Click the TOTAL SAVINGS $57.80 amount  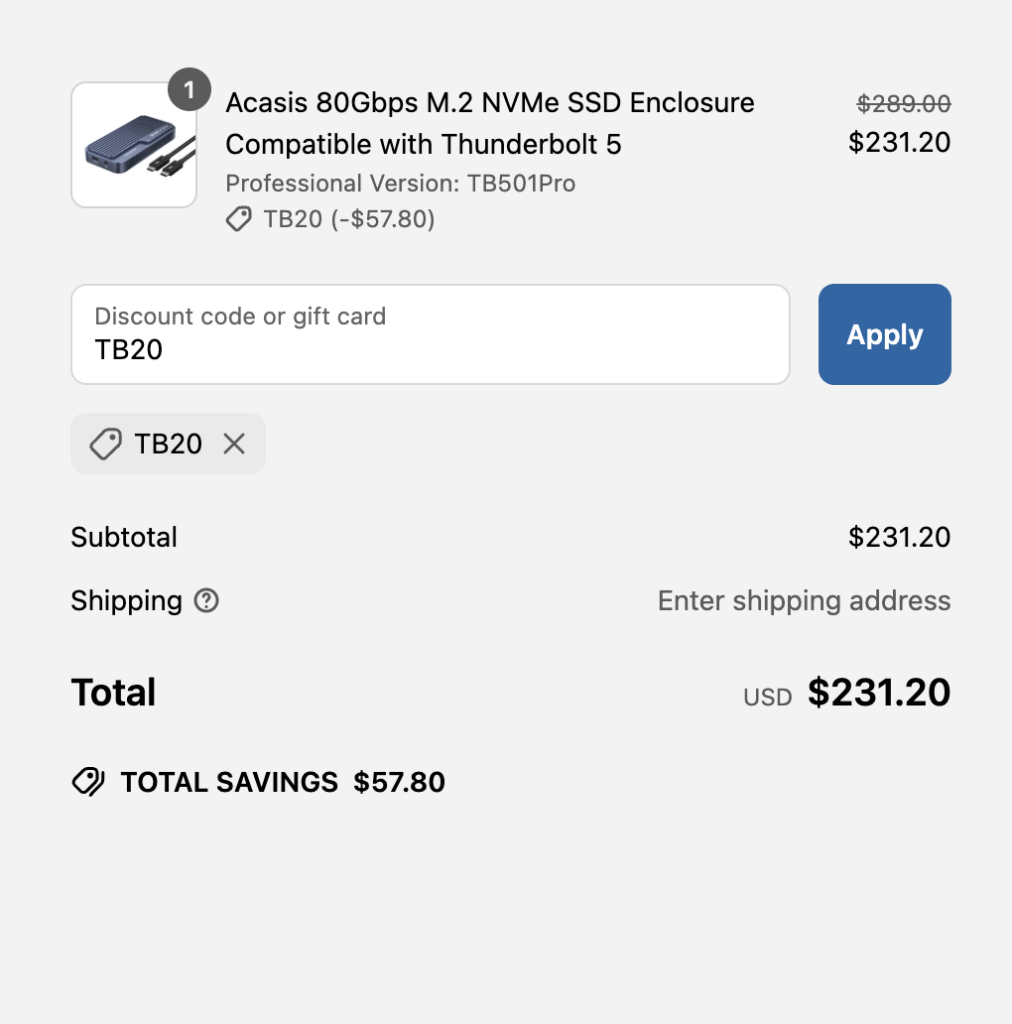pos(399,782)
